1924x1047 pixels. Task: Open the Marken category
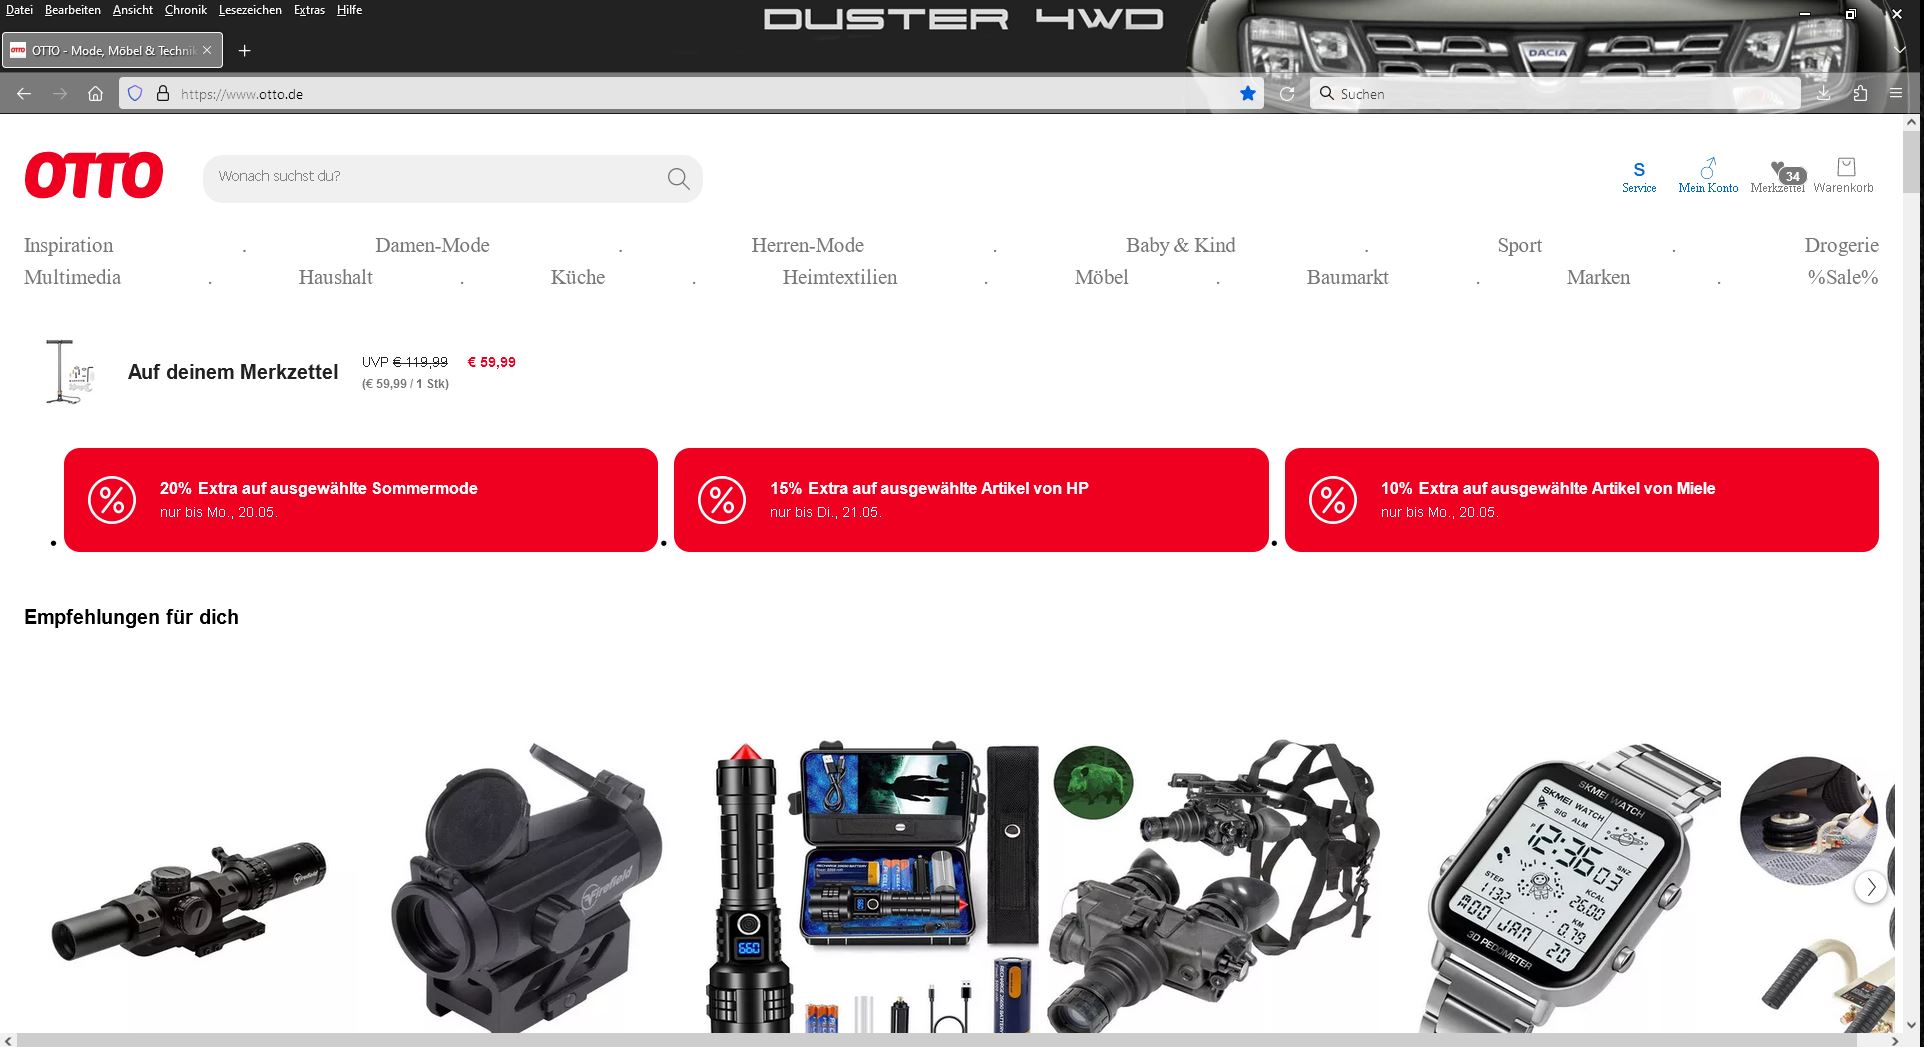click(x=1598, y=278)
